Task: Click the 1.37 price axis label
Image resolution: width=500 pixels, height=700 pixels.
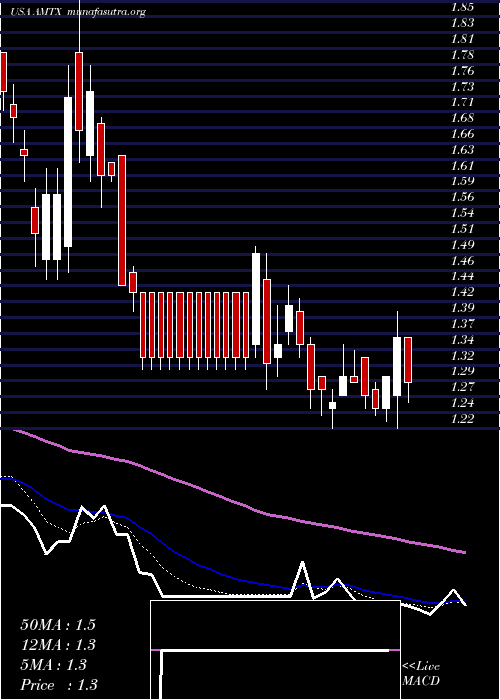Action: point(462,324)
